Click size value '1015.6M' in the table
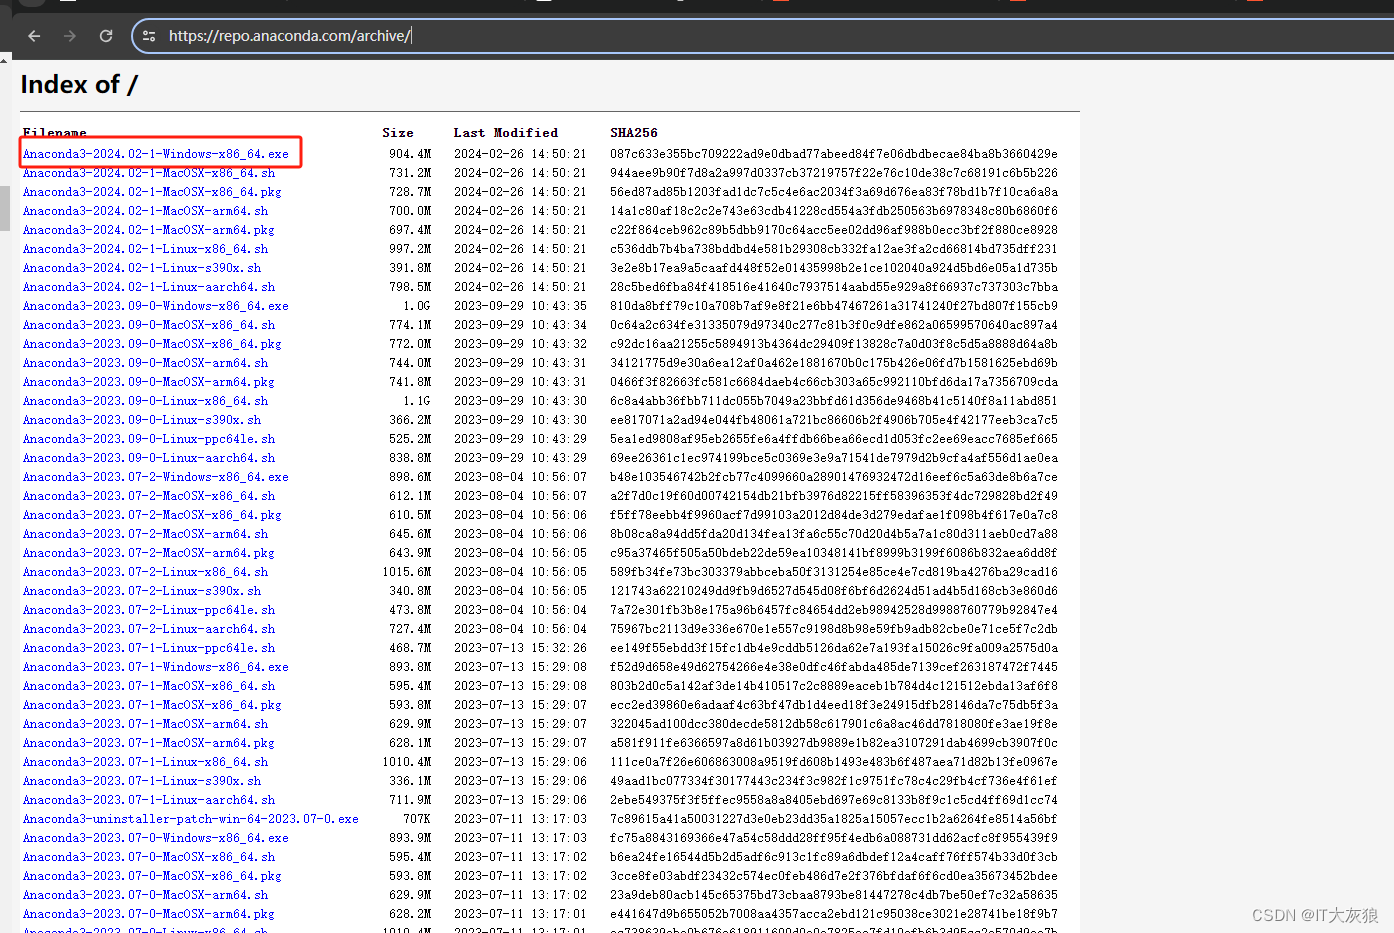Viewport: 1394px width, 933px height. [x=407, y=572]
